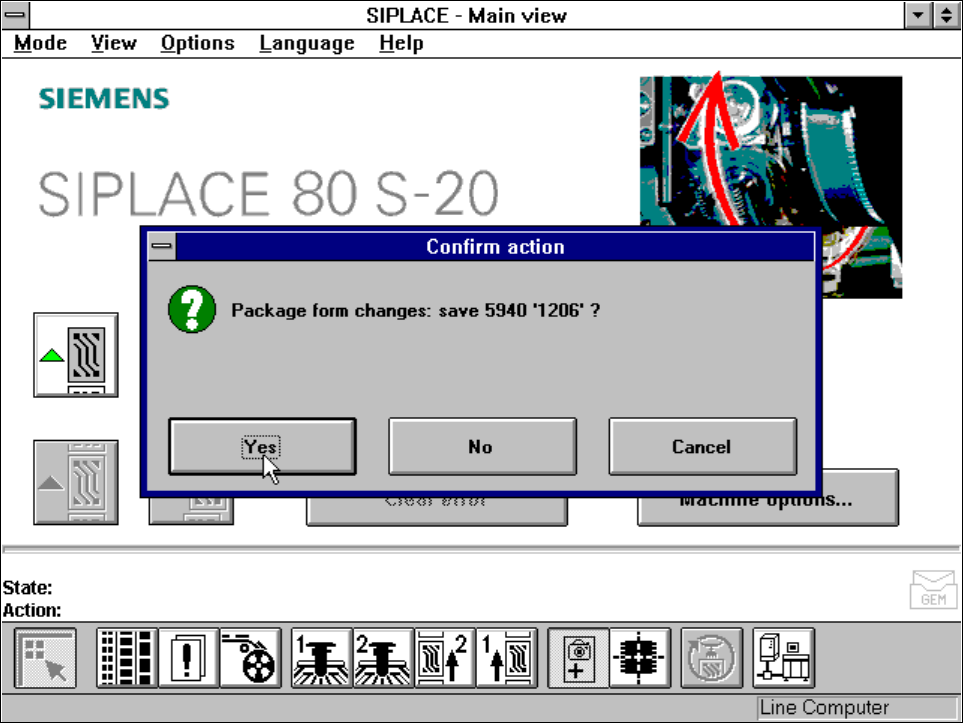Open the feeder table overview icon

[127, 658]
